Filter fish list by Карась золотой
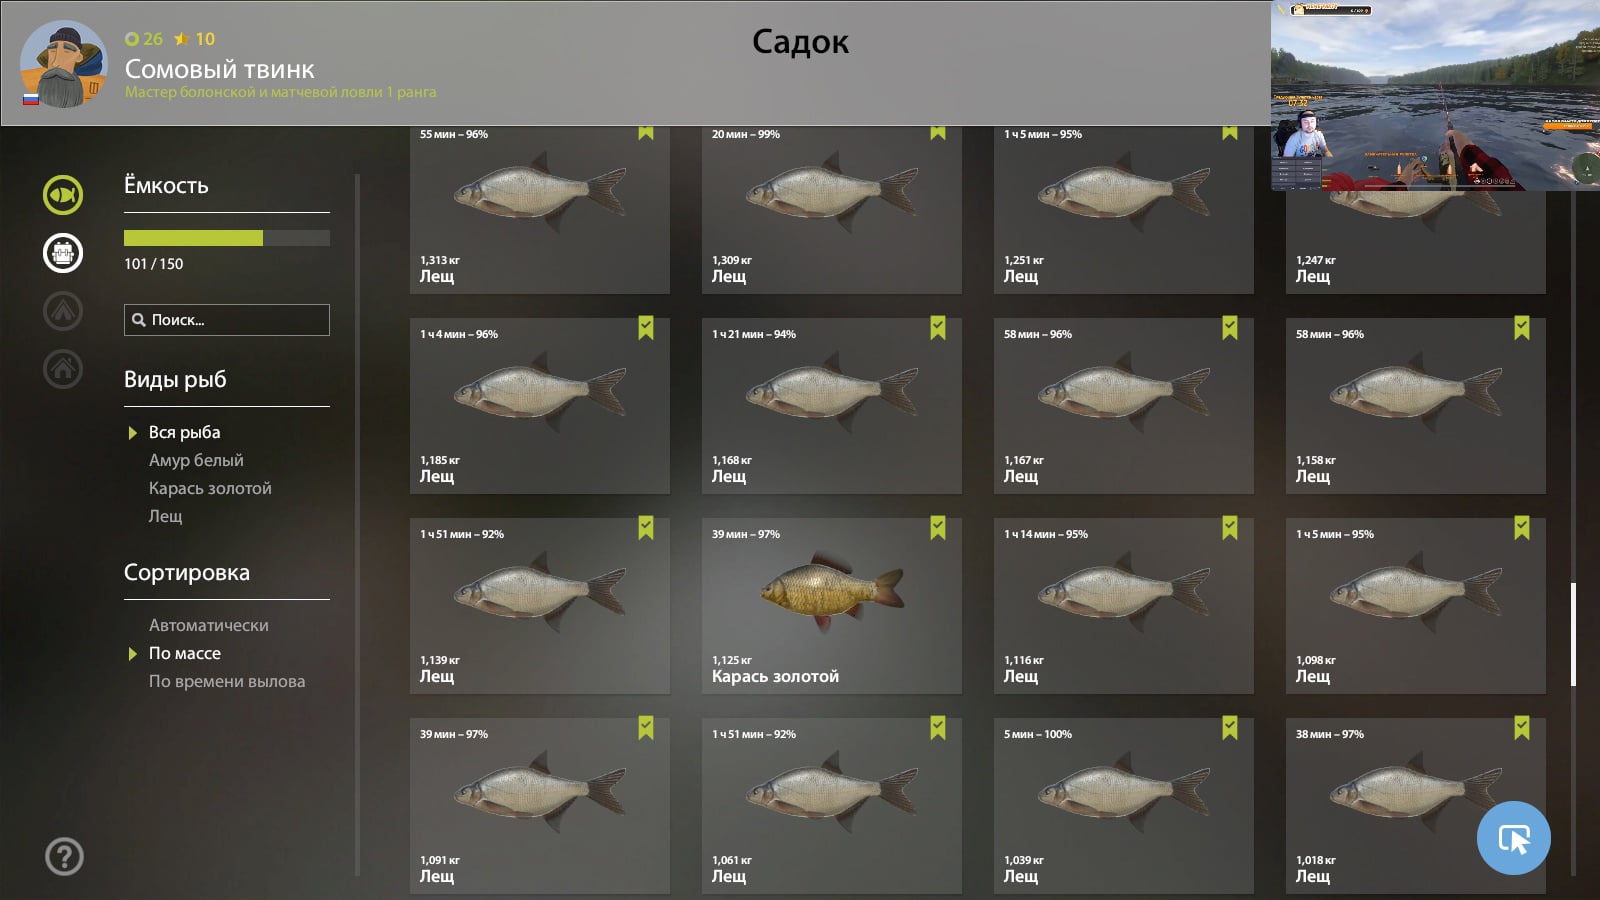The height and width of the screenshot is (900, 1600). tap(210, 488)
